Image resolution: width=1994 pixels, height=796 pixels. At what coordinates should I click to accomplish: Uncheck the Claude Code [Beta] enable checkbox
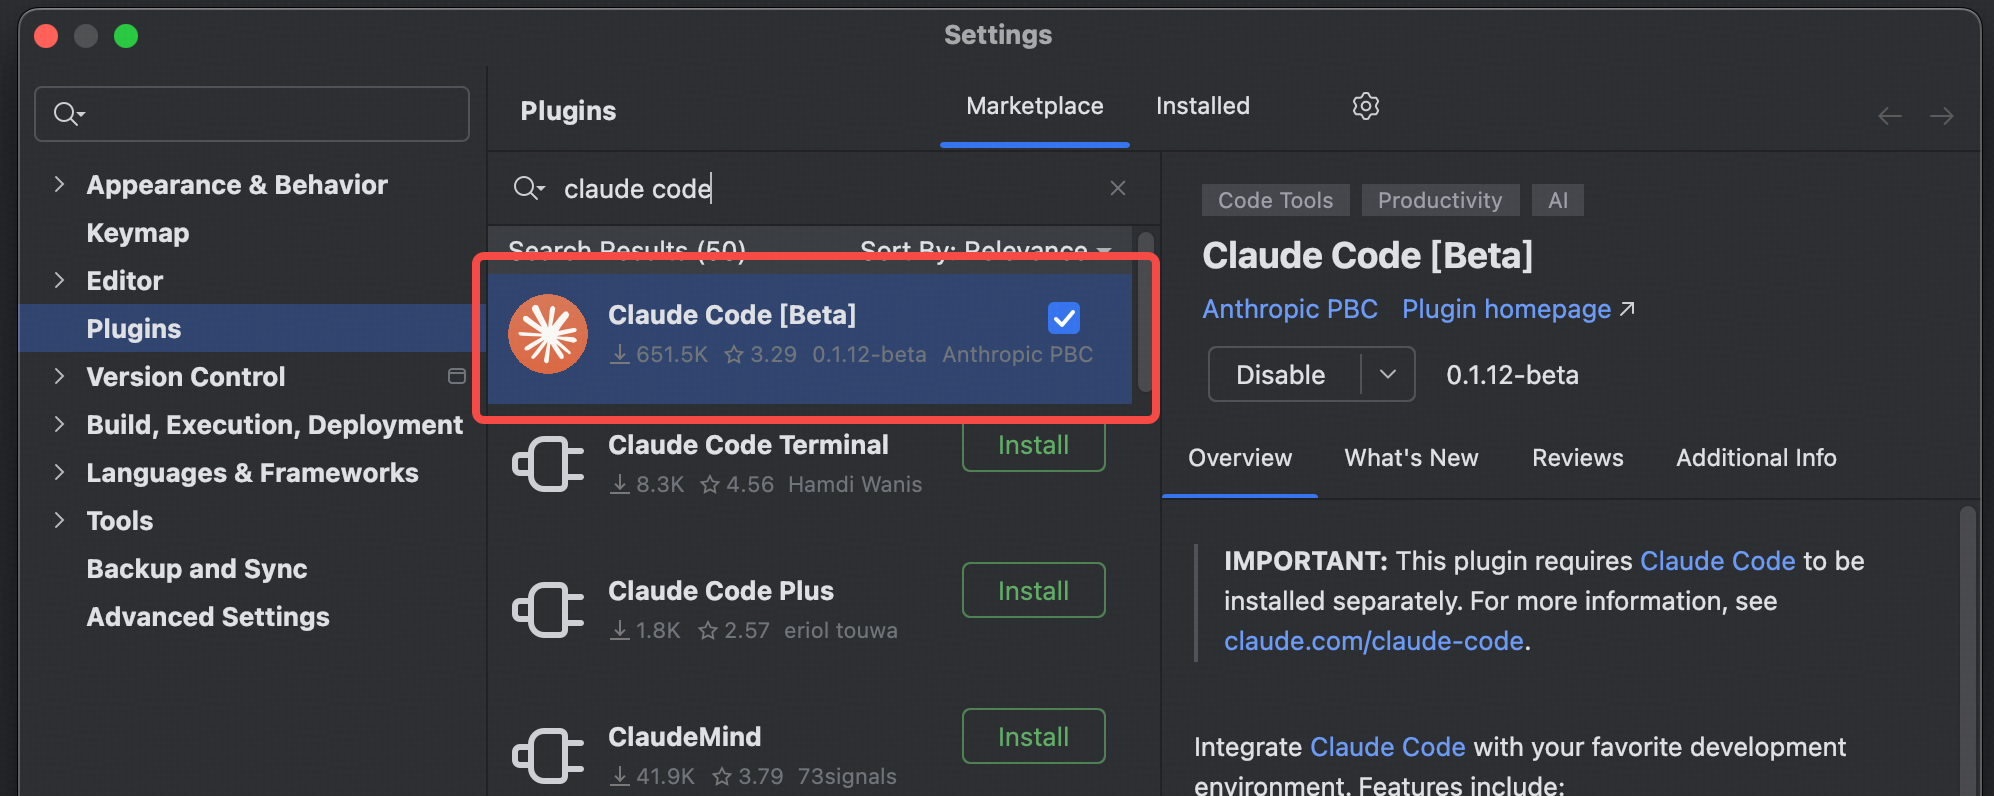[1064, 318]
